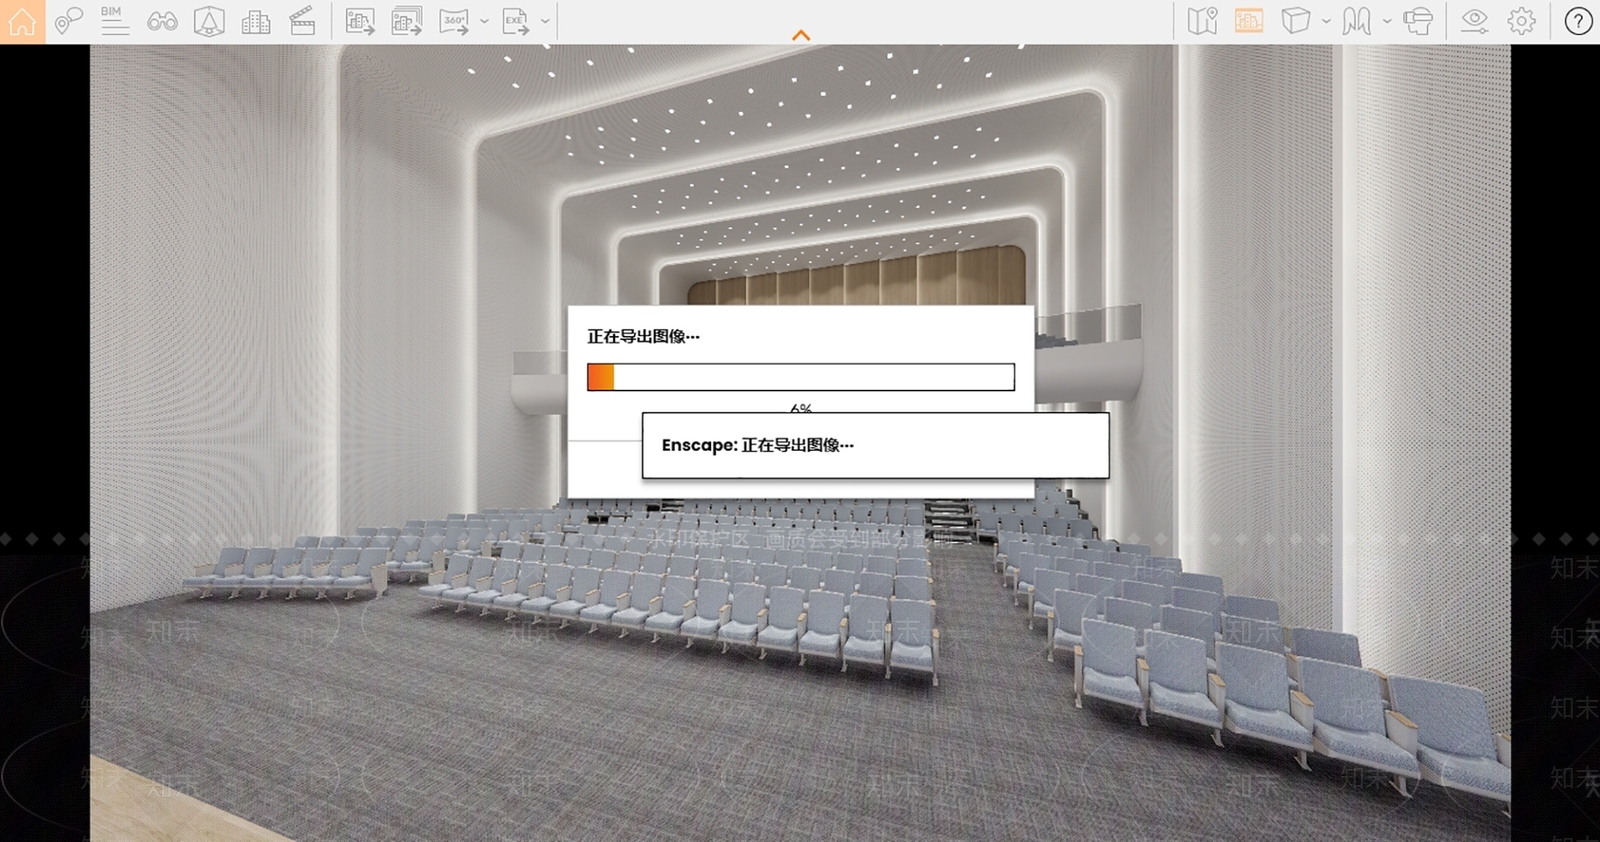Click the Home icon in Enscape toolbar
Image resolution: width=1600 pixels, height=842 pixels.
click(22, 21)
